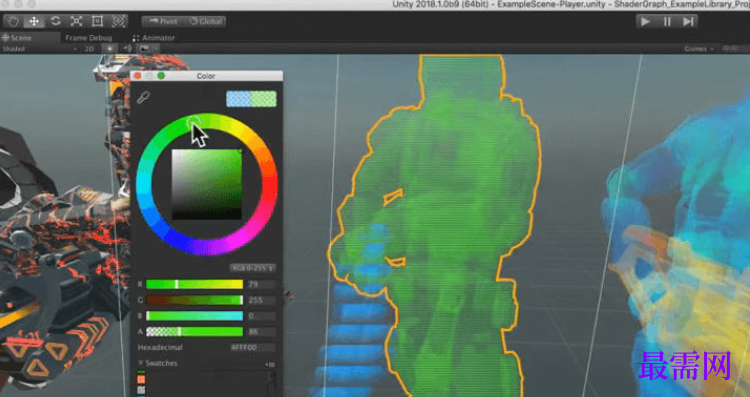Select the Rotate tool
This screenshot has height=397, width=750.
[x=55, y=22]
